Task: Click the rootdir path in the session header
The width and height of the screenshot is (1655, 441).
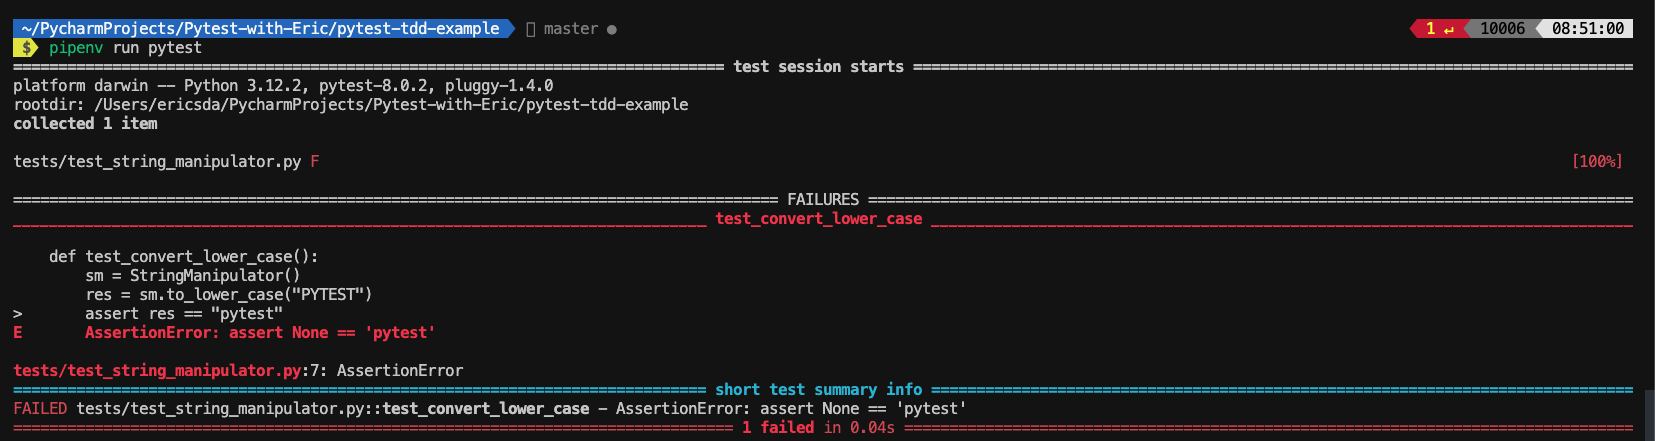Action: (391, 104)
